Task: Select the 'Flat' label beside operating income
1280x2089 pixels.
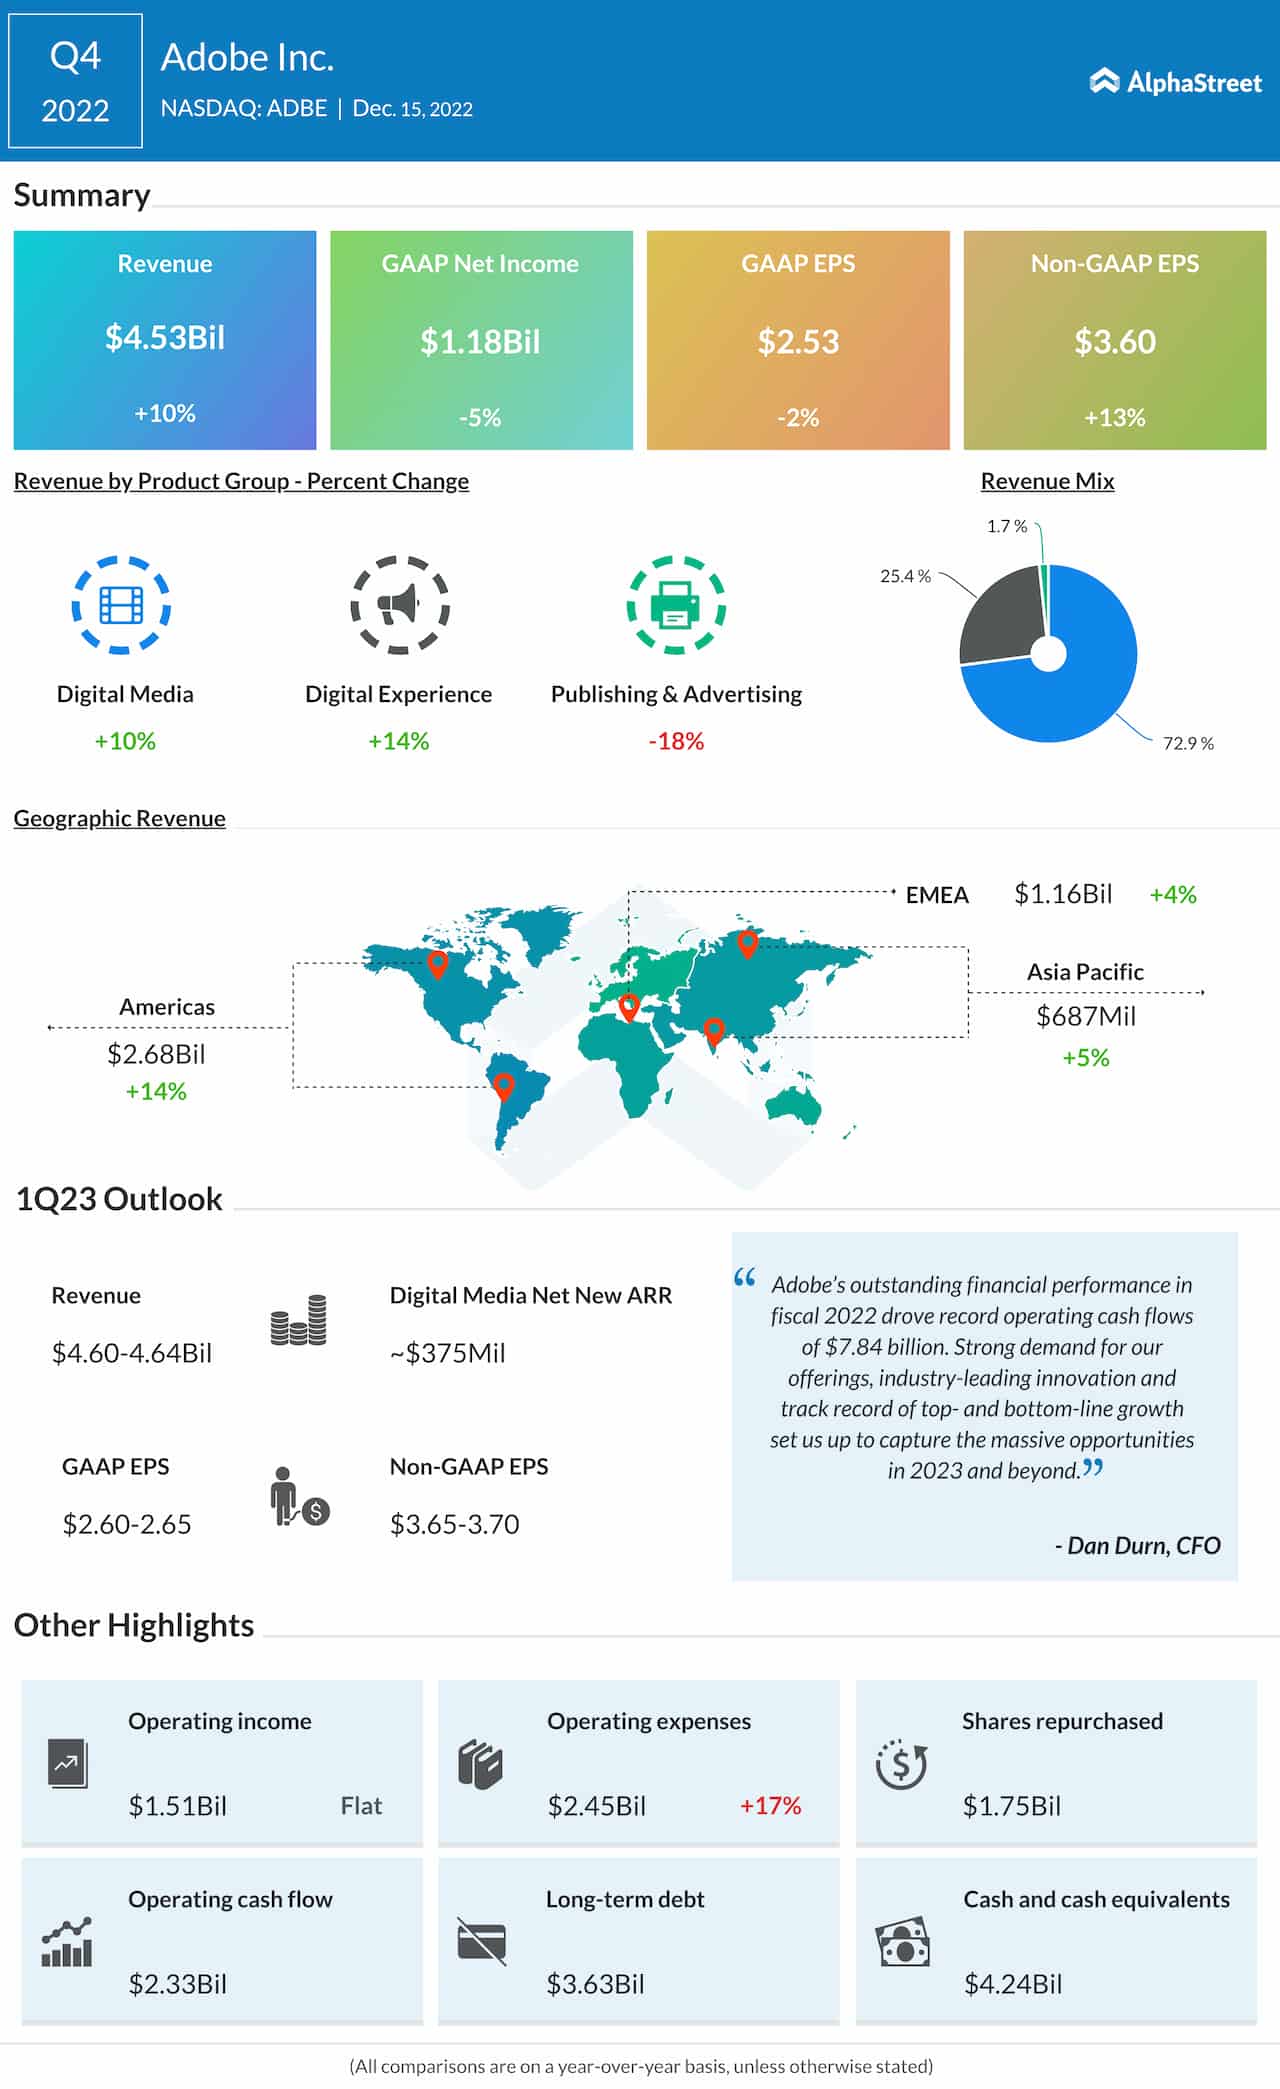Action: coord(361,1806)
